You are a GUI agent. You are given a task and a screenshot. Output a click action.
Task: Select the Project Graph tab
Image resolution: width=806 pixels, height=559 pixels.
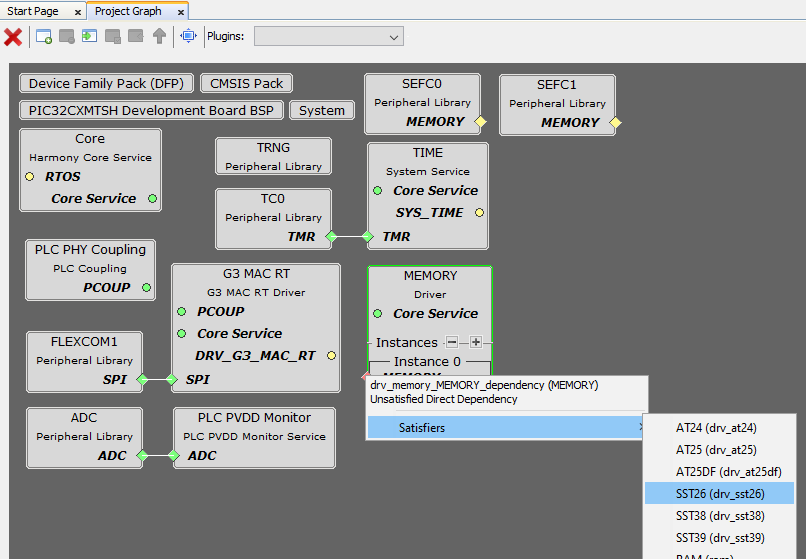click(128, 11)
